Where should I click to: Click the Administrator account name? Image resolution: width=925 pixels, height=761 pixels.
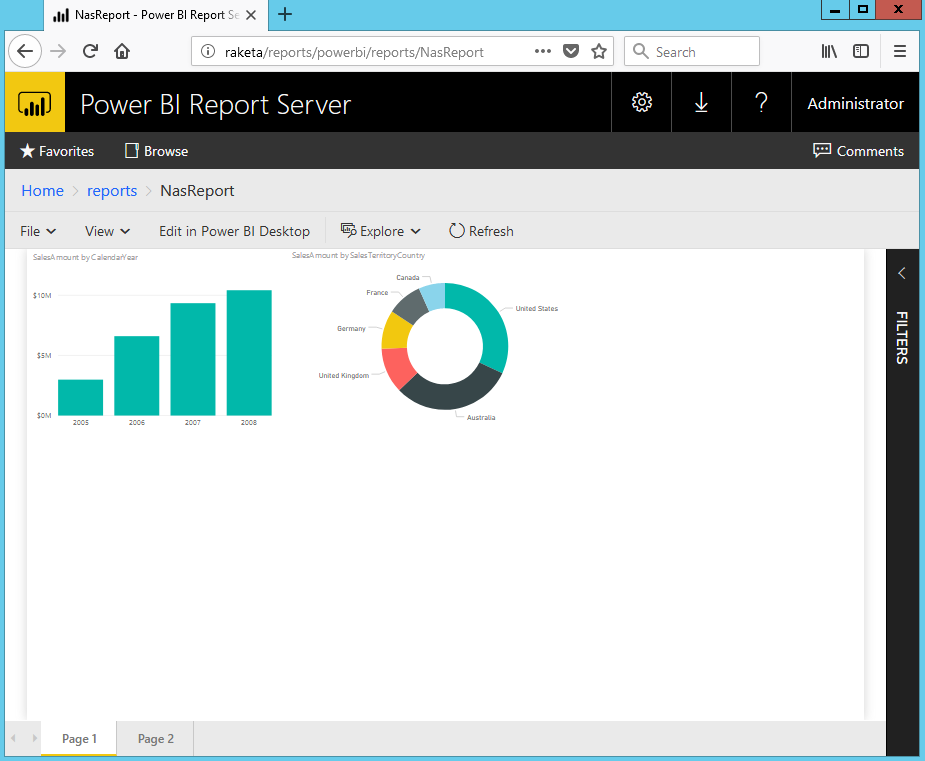pos(855,103)
